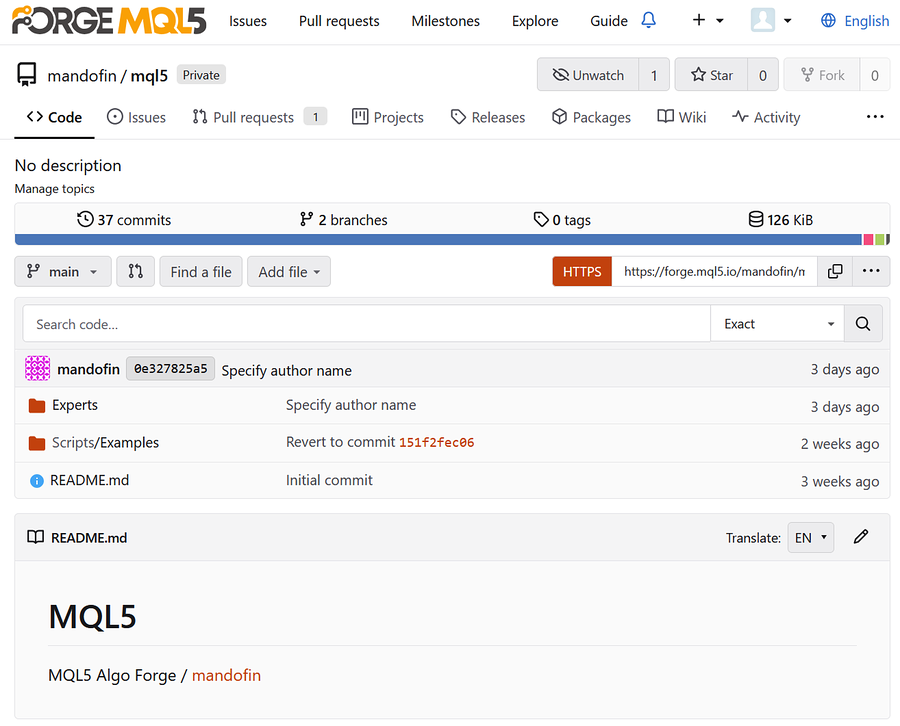Click the clone URL field
900x726 pixels.
tap(714, 271)
